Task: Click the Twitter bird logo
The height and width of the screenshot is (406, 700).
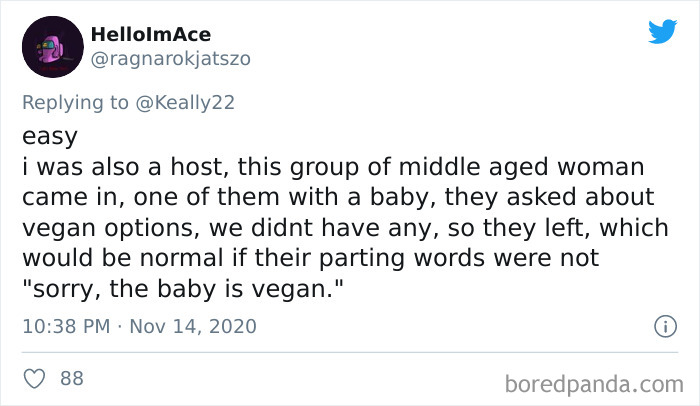Action: (662, 31)
